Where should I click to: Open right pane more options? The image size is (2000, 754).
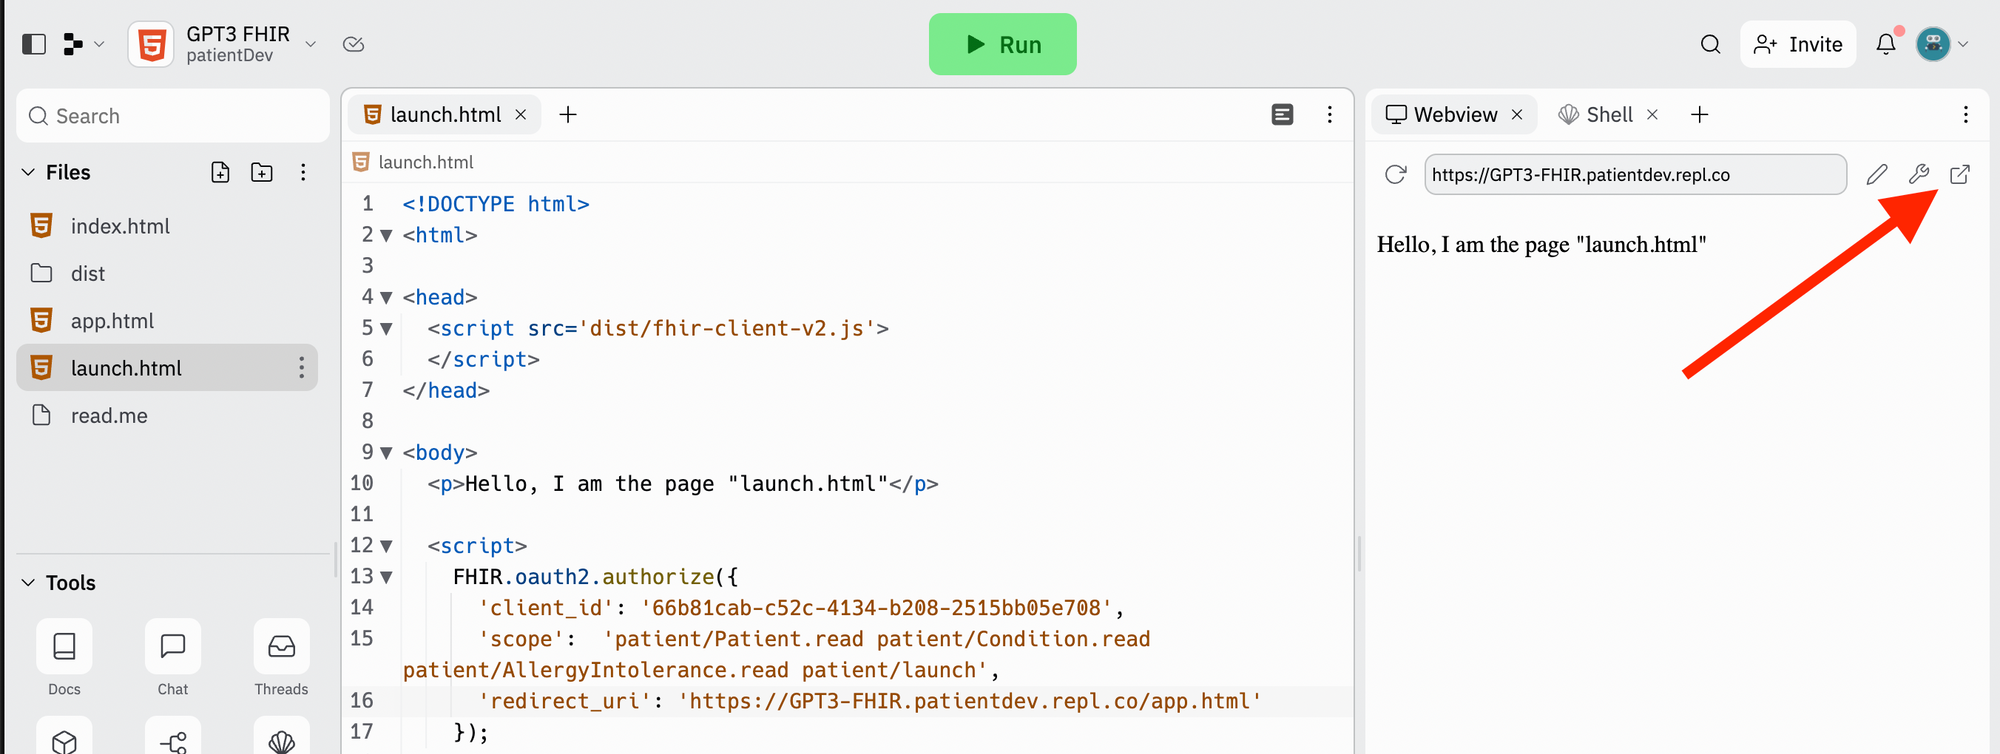(1965, 115)
